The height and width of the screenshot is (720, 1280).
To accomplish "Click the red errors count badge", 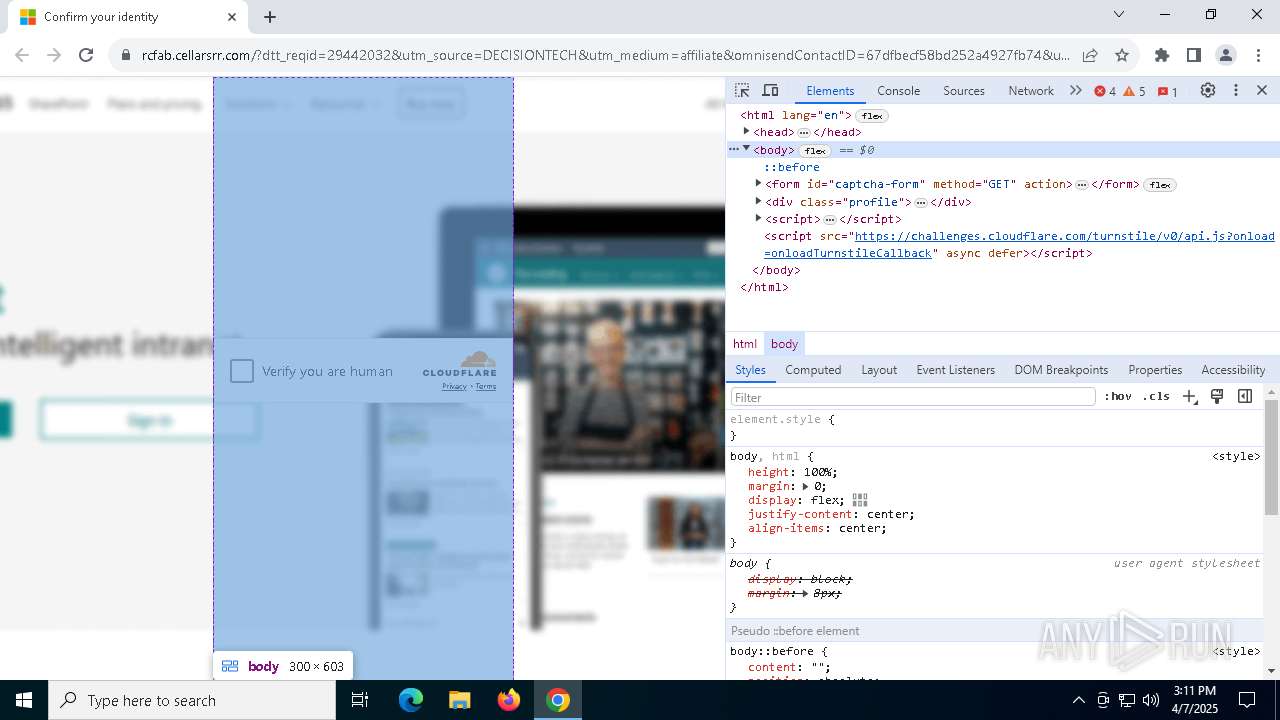I will [x=1105, y=91].
